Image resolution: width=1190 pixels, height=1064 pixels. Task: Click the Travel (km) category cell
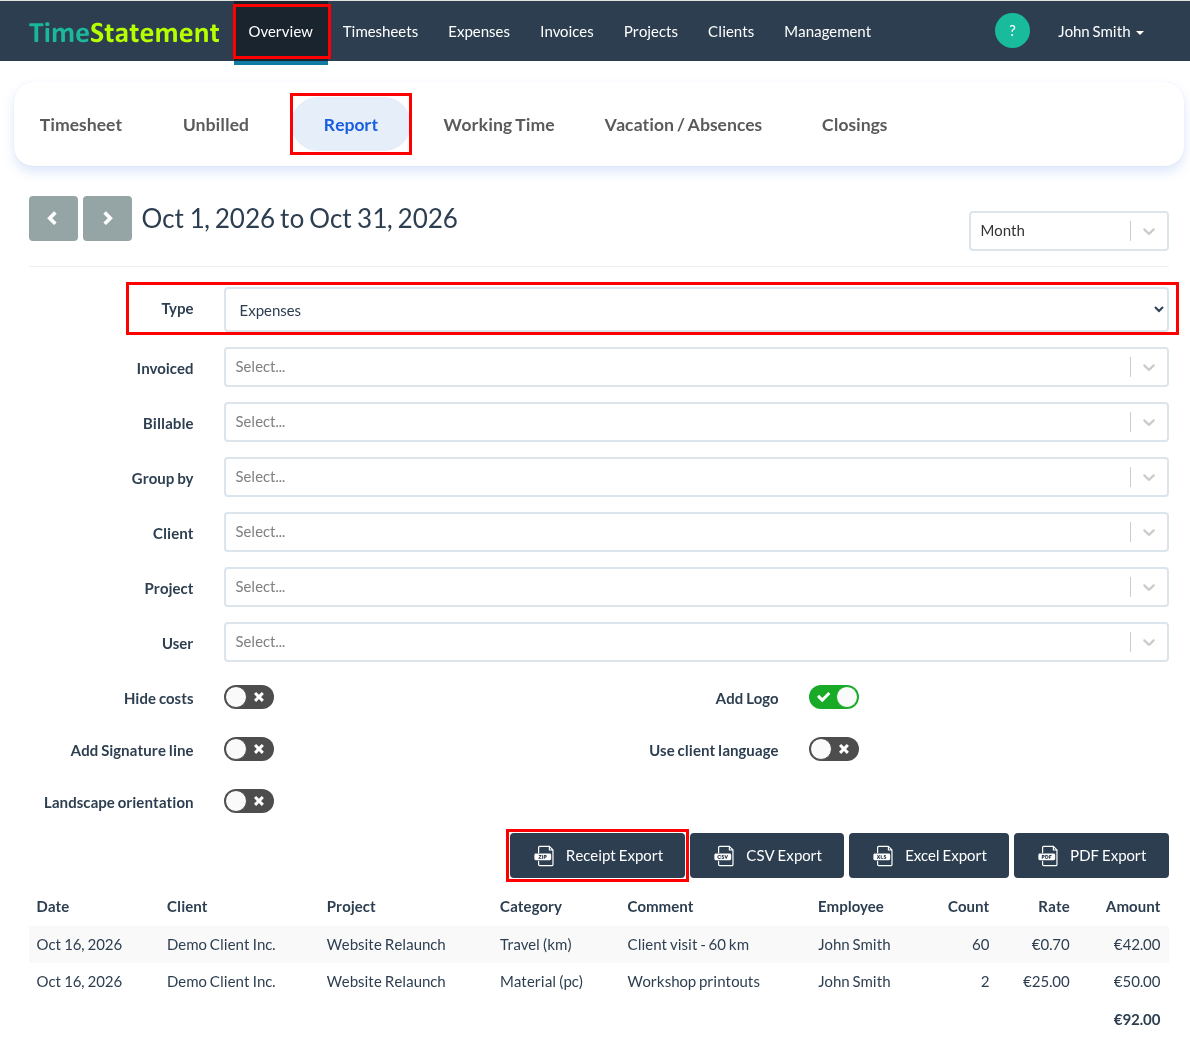(x=536, y=945)
